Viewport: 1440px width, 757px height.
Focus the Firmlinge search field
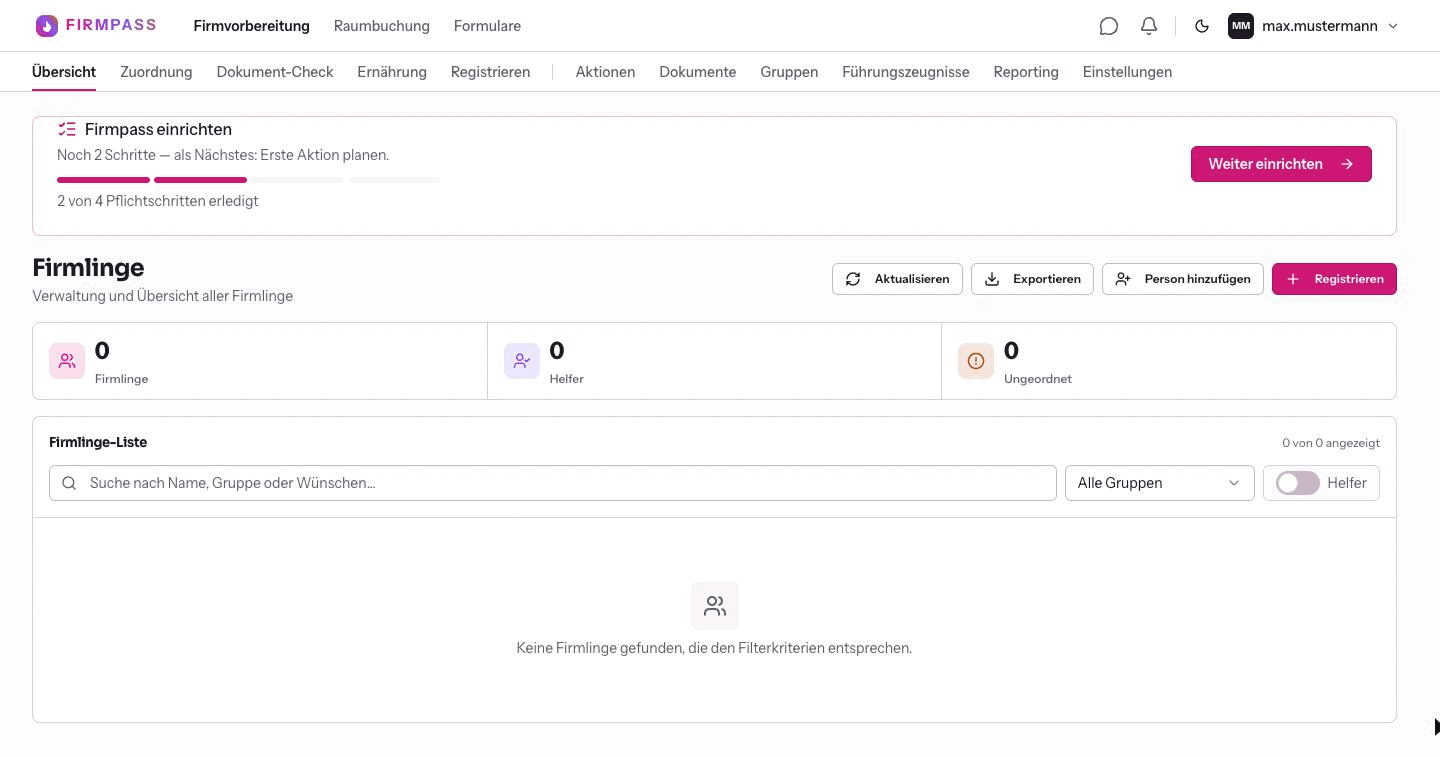click(553, 483)
